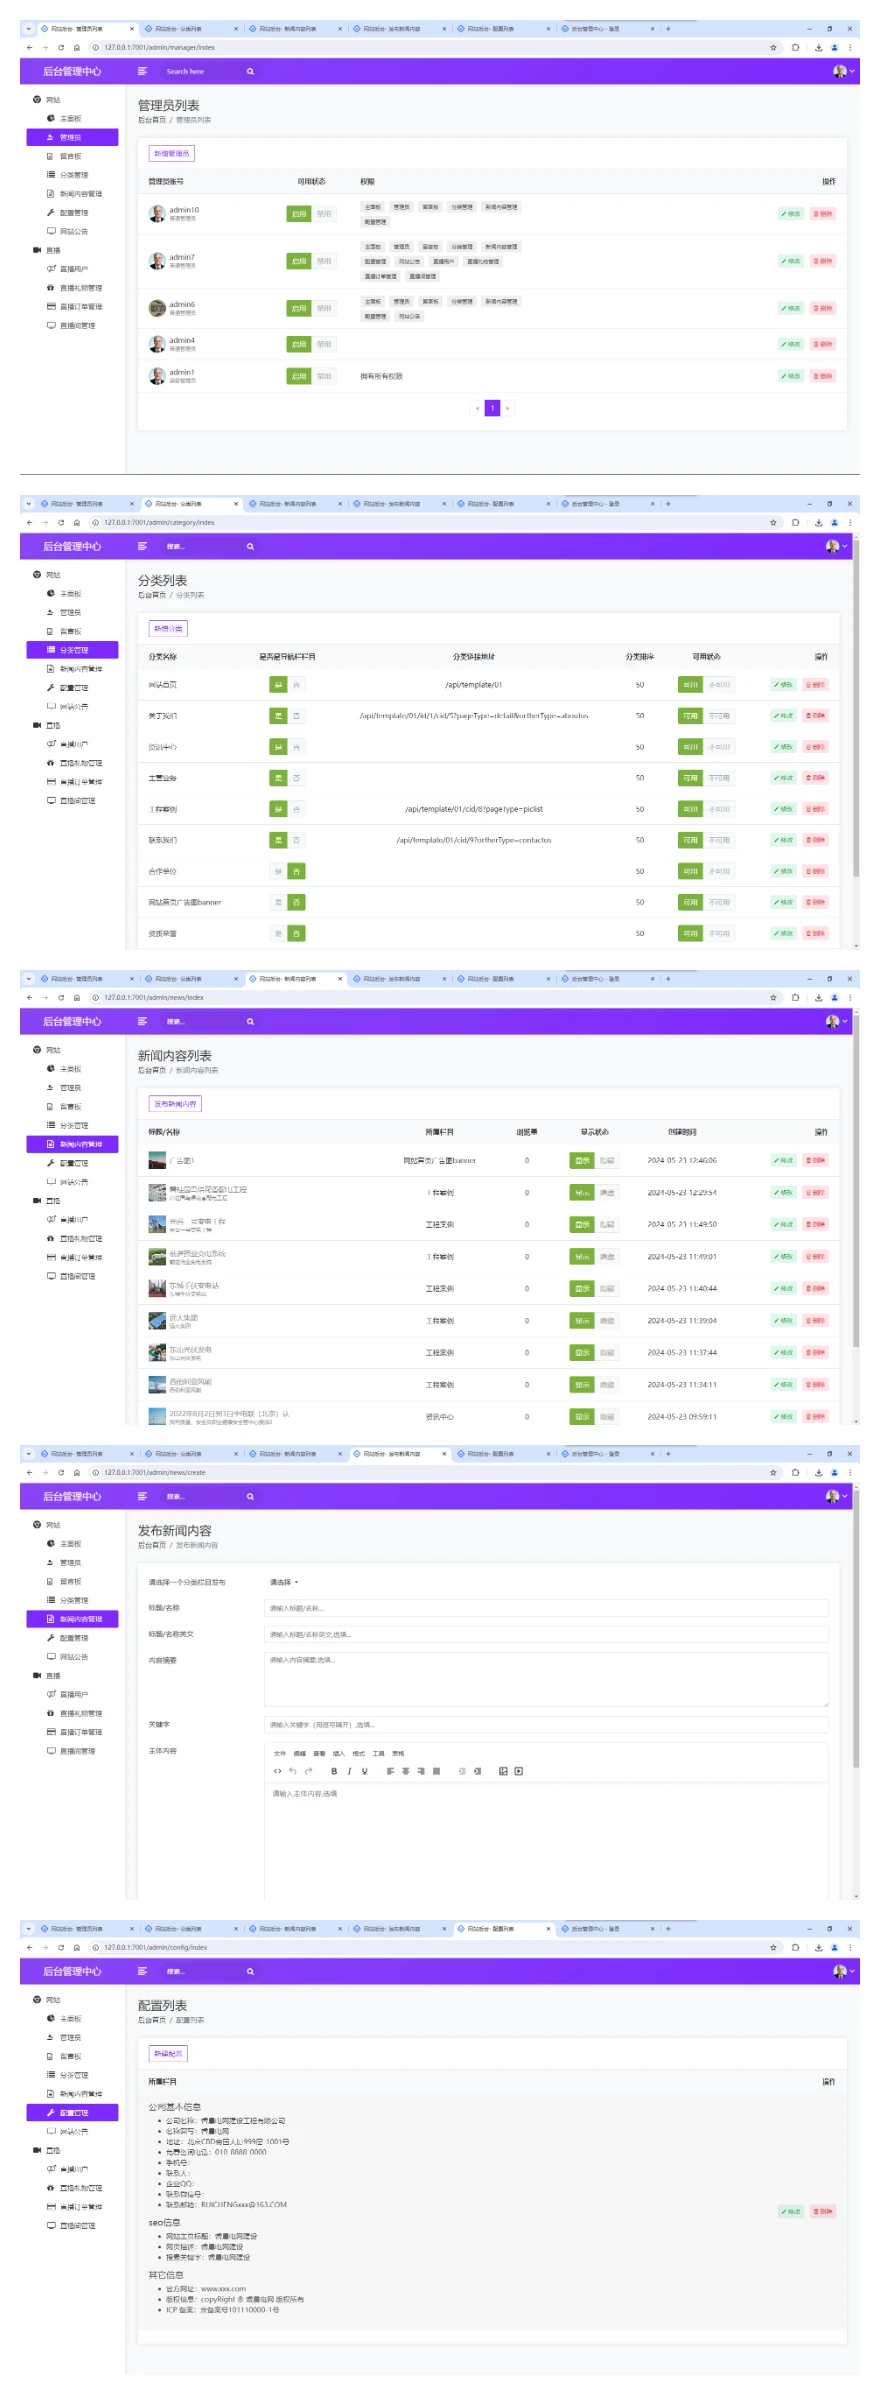This screenshot has width=880, height=2395.
Task: Click browser reload icon on 新闻内容列表 page
Action: tap(61, 997)
